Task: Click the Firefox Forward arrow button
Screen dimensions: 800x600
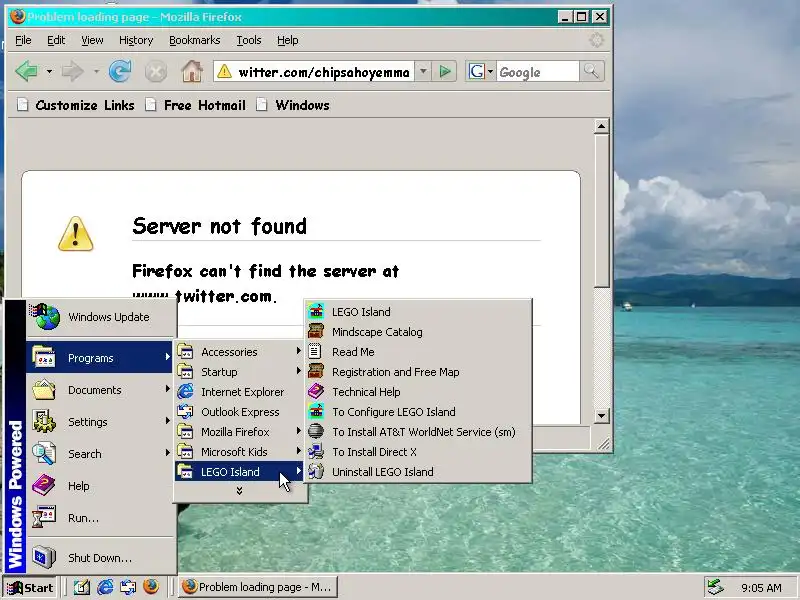Action: 72,71
